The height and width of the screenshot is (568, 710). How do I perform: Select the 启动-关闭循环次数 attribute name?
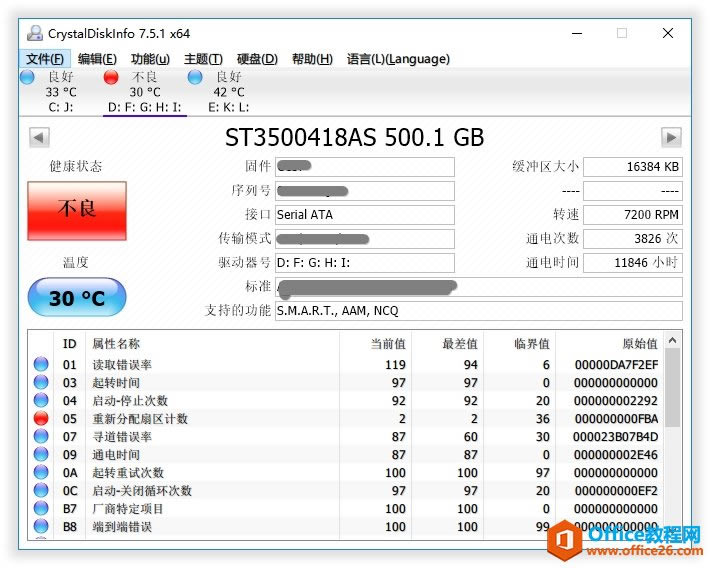142,491
